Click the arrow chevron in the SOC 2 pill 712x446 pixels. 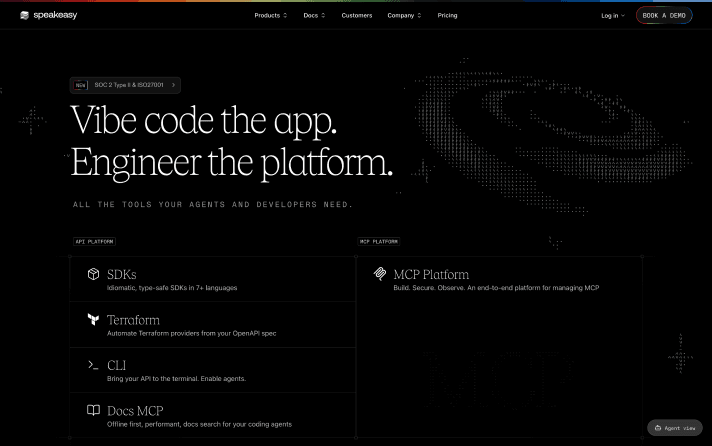click(x=173, y=85)
